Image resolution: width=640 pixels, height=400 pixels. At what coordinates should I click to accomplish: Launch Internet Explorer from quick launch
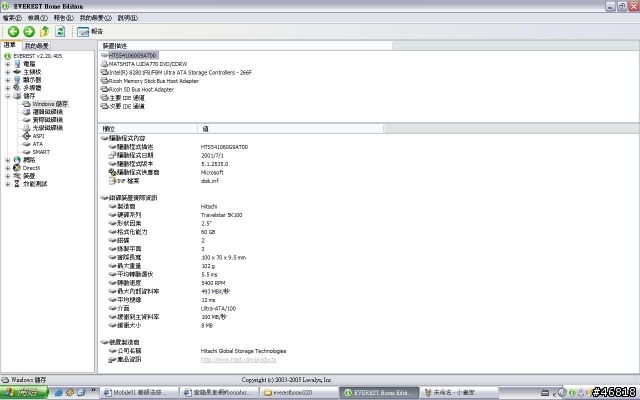coord(58,393)
